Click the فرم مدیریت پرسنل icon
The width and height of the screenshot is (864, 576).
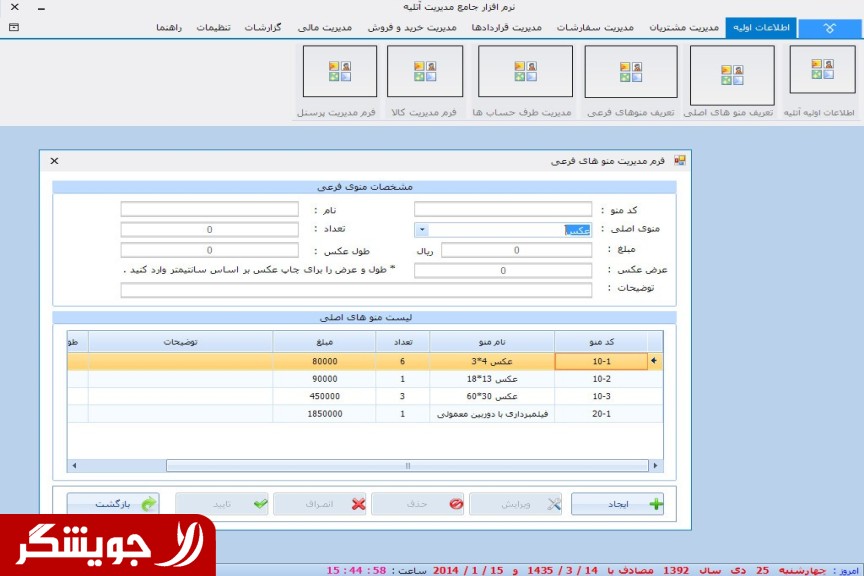pos(339,72)
